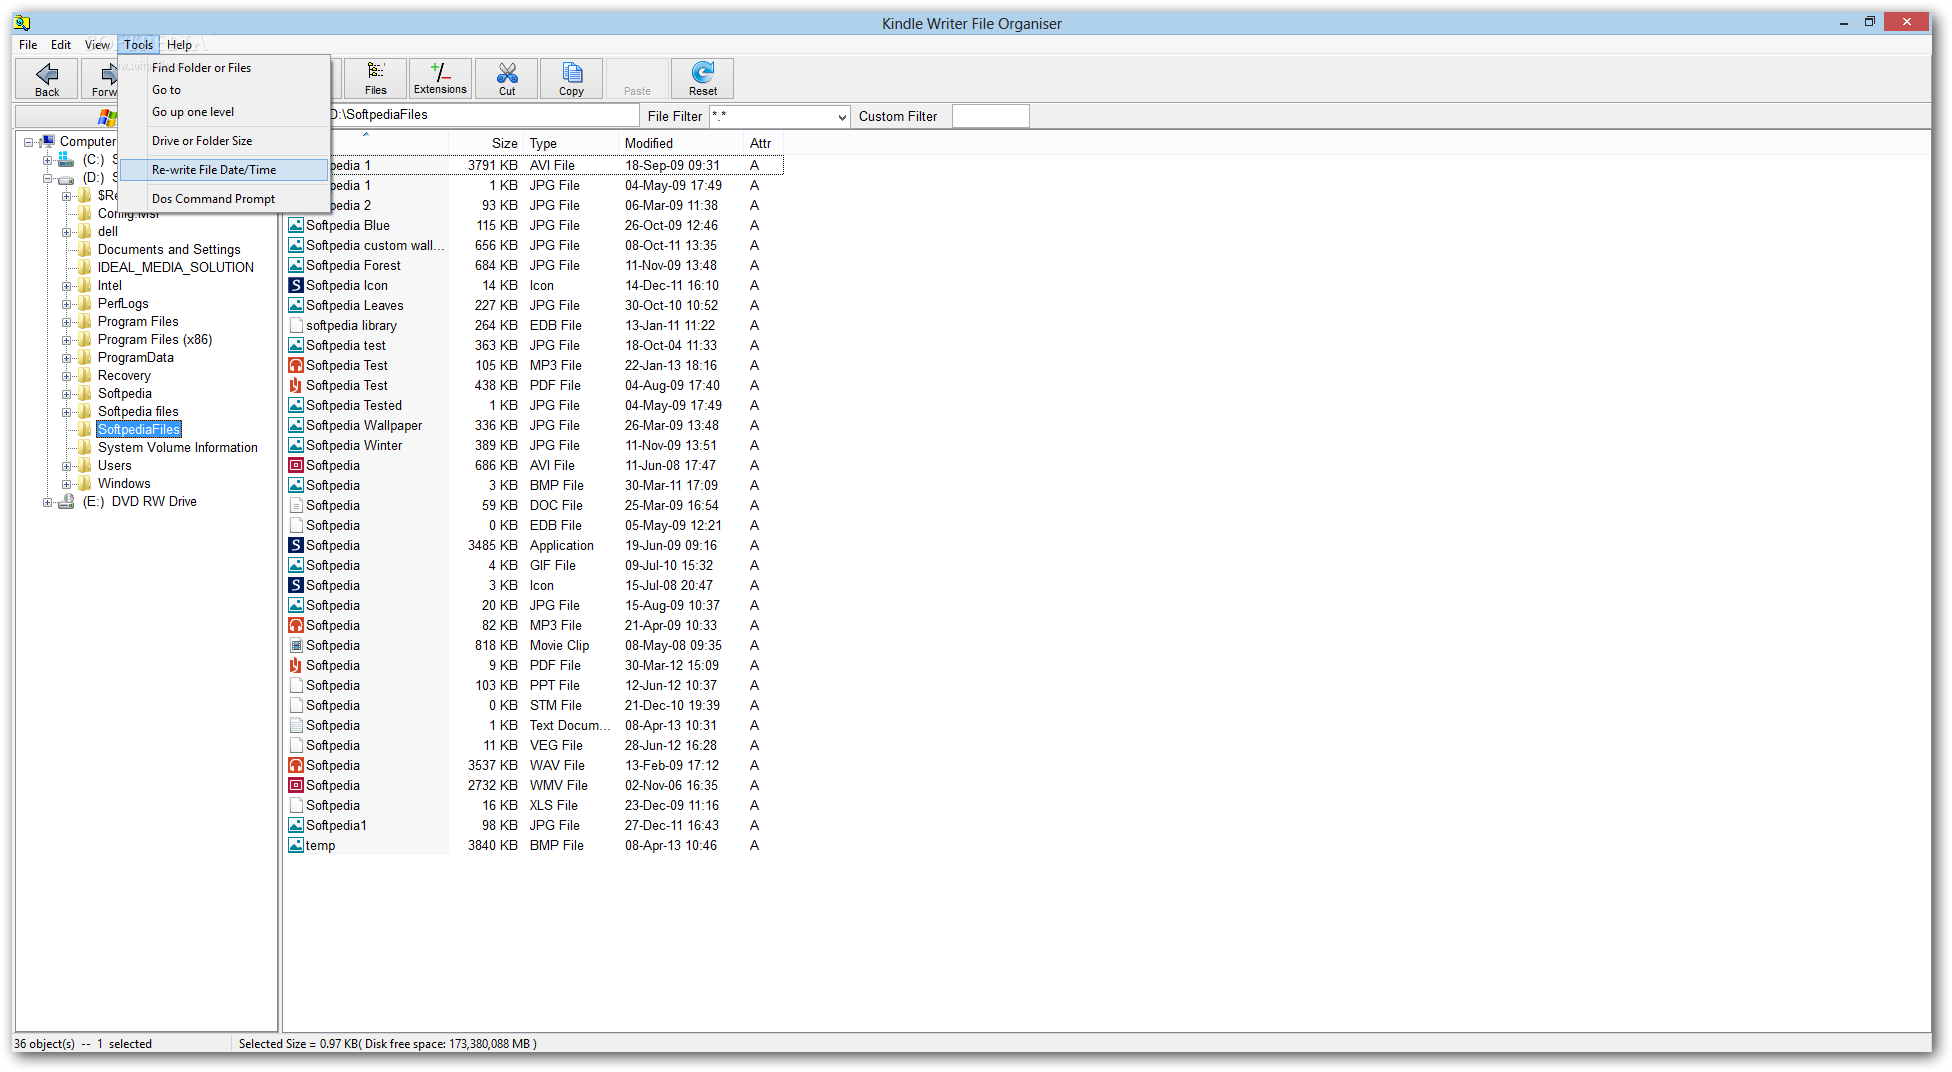Expand the E: DVD RW Drive node

pos(47,502)
